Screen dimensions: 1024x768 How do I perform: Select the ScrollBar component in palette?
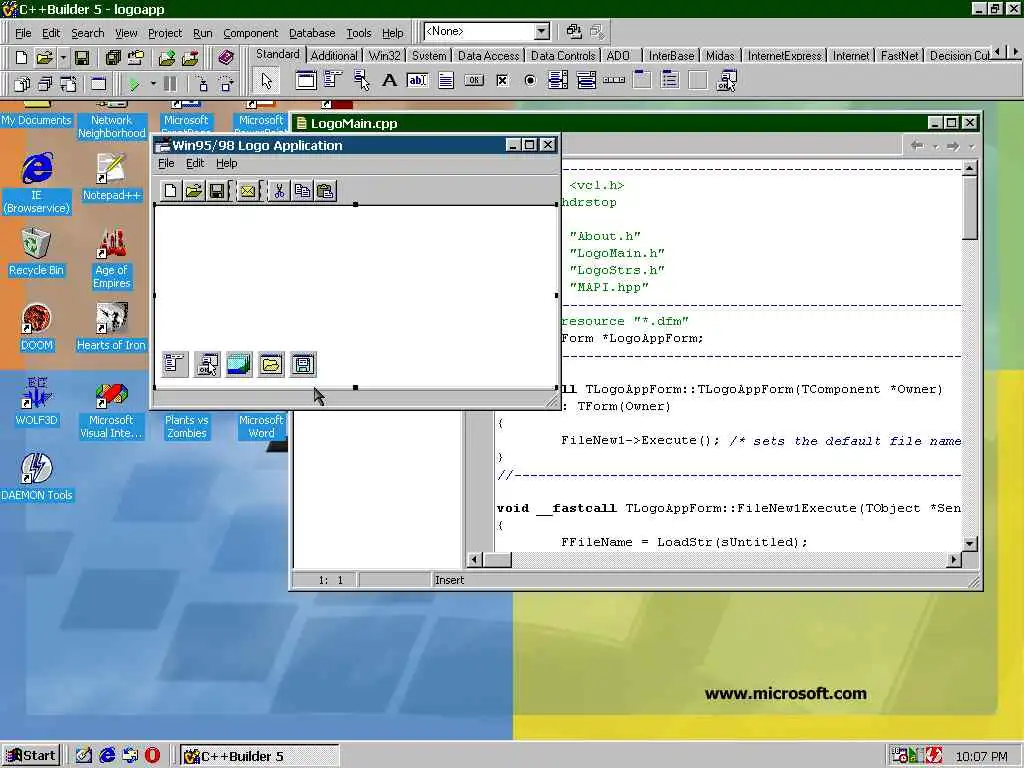click(x=615, y=80)
